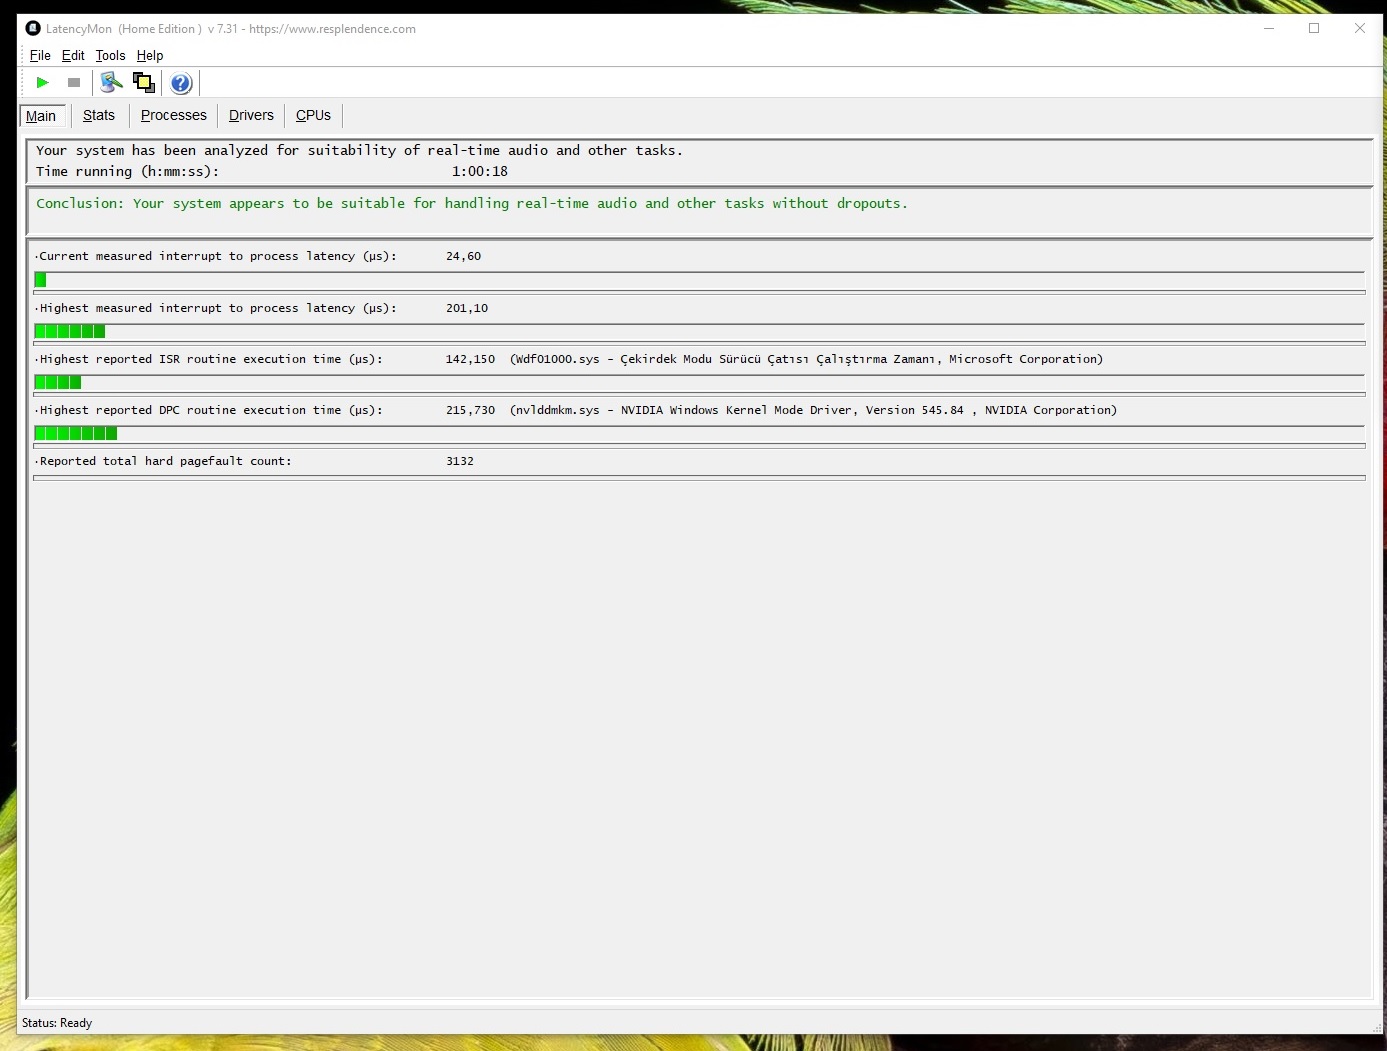
Task: Click the 'Highest reported DPC routine execution time' label
Action: pos(210,410)
